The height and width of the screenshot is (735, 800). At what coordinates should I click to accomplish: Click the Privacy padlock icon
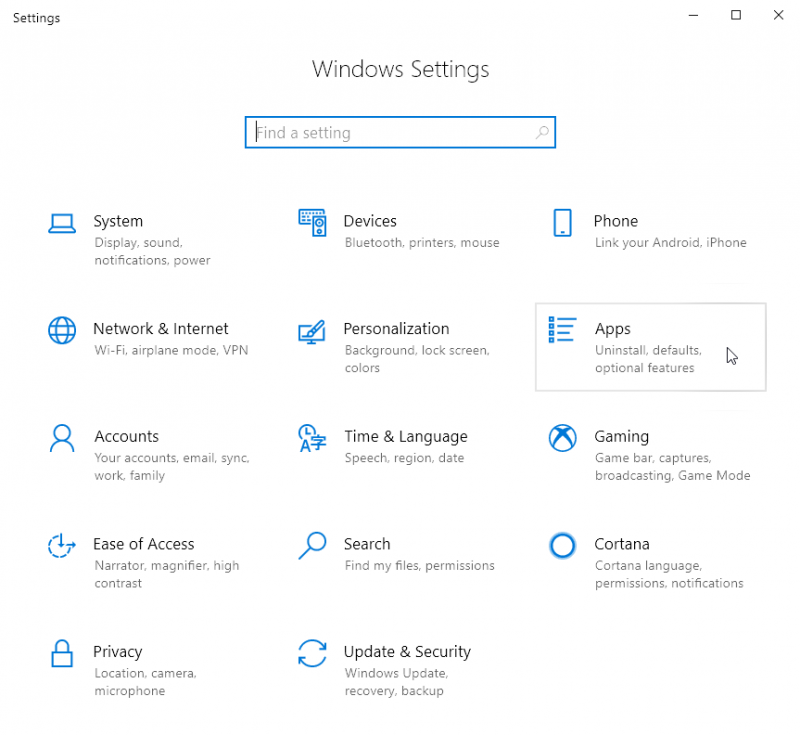[x=62, y=653]
